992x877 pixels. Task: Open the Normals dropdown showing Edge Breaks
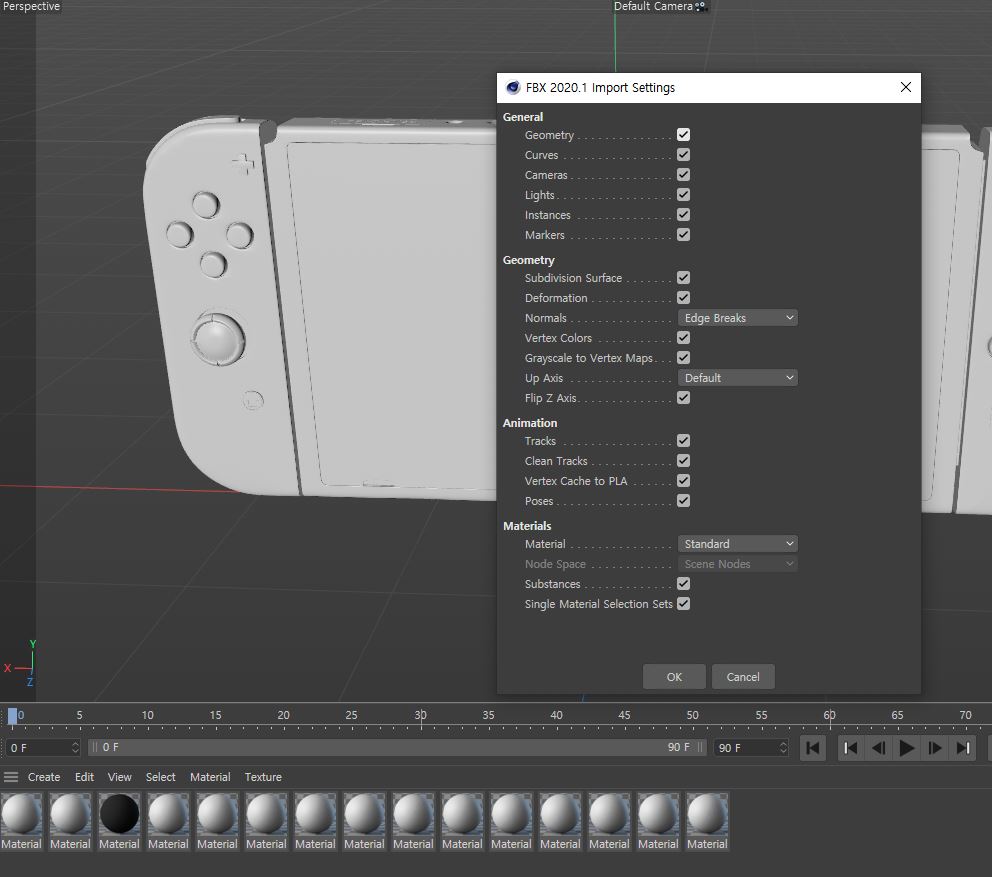click(x=737, y=318)
